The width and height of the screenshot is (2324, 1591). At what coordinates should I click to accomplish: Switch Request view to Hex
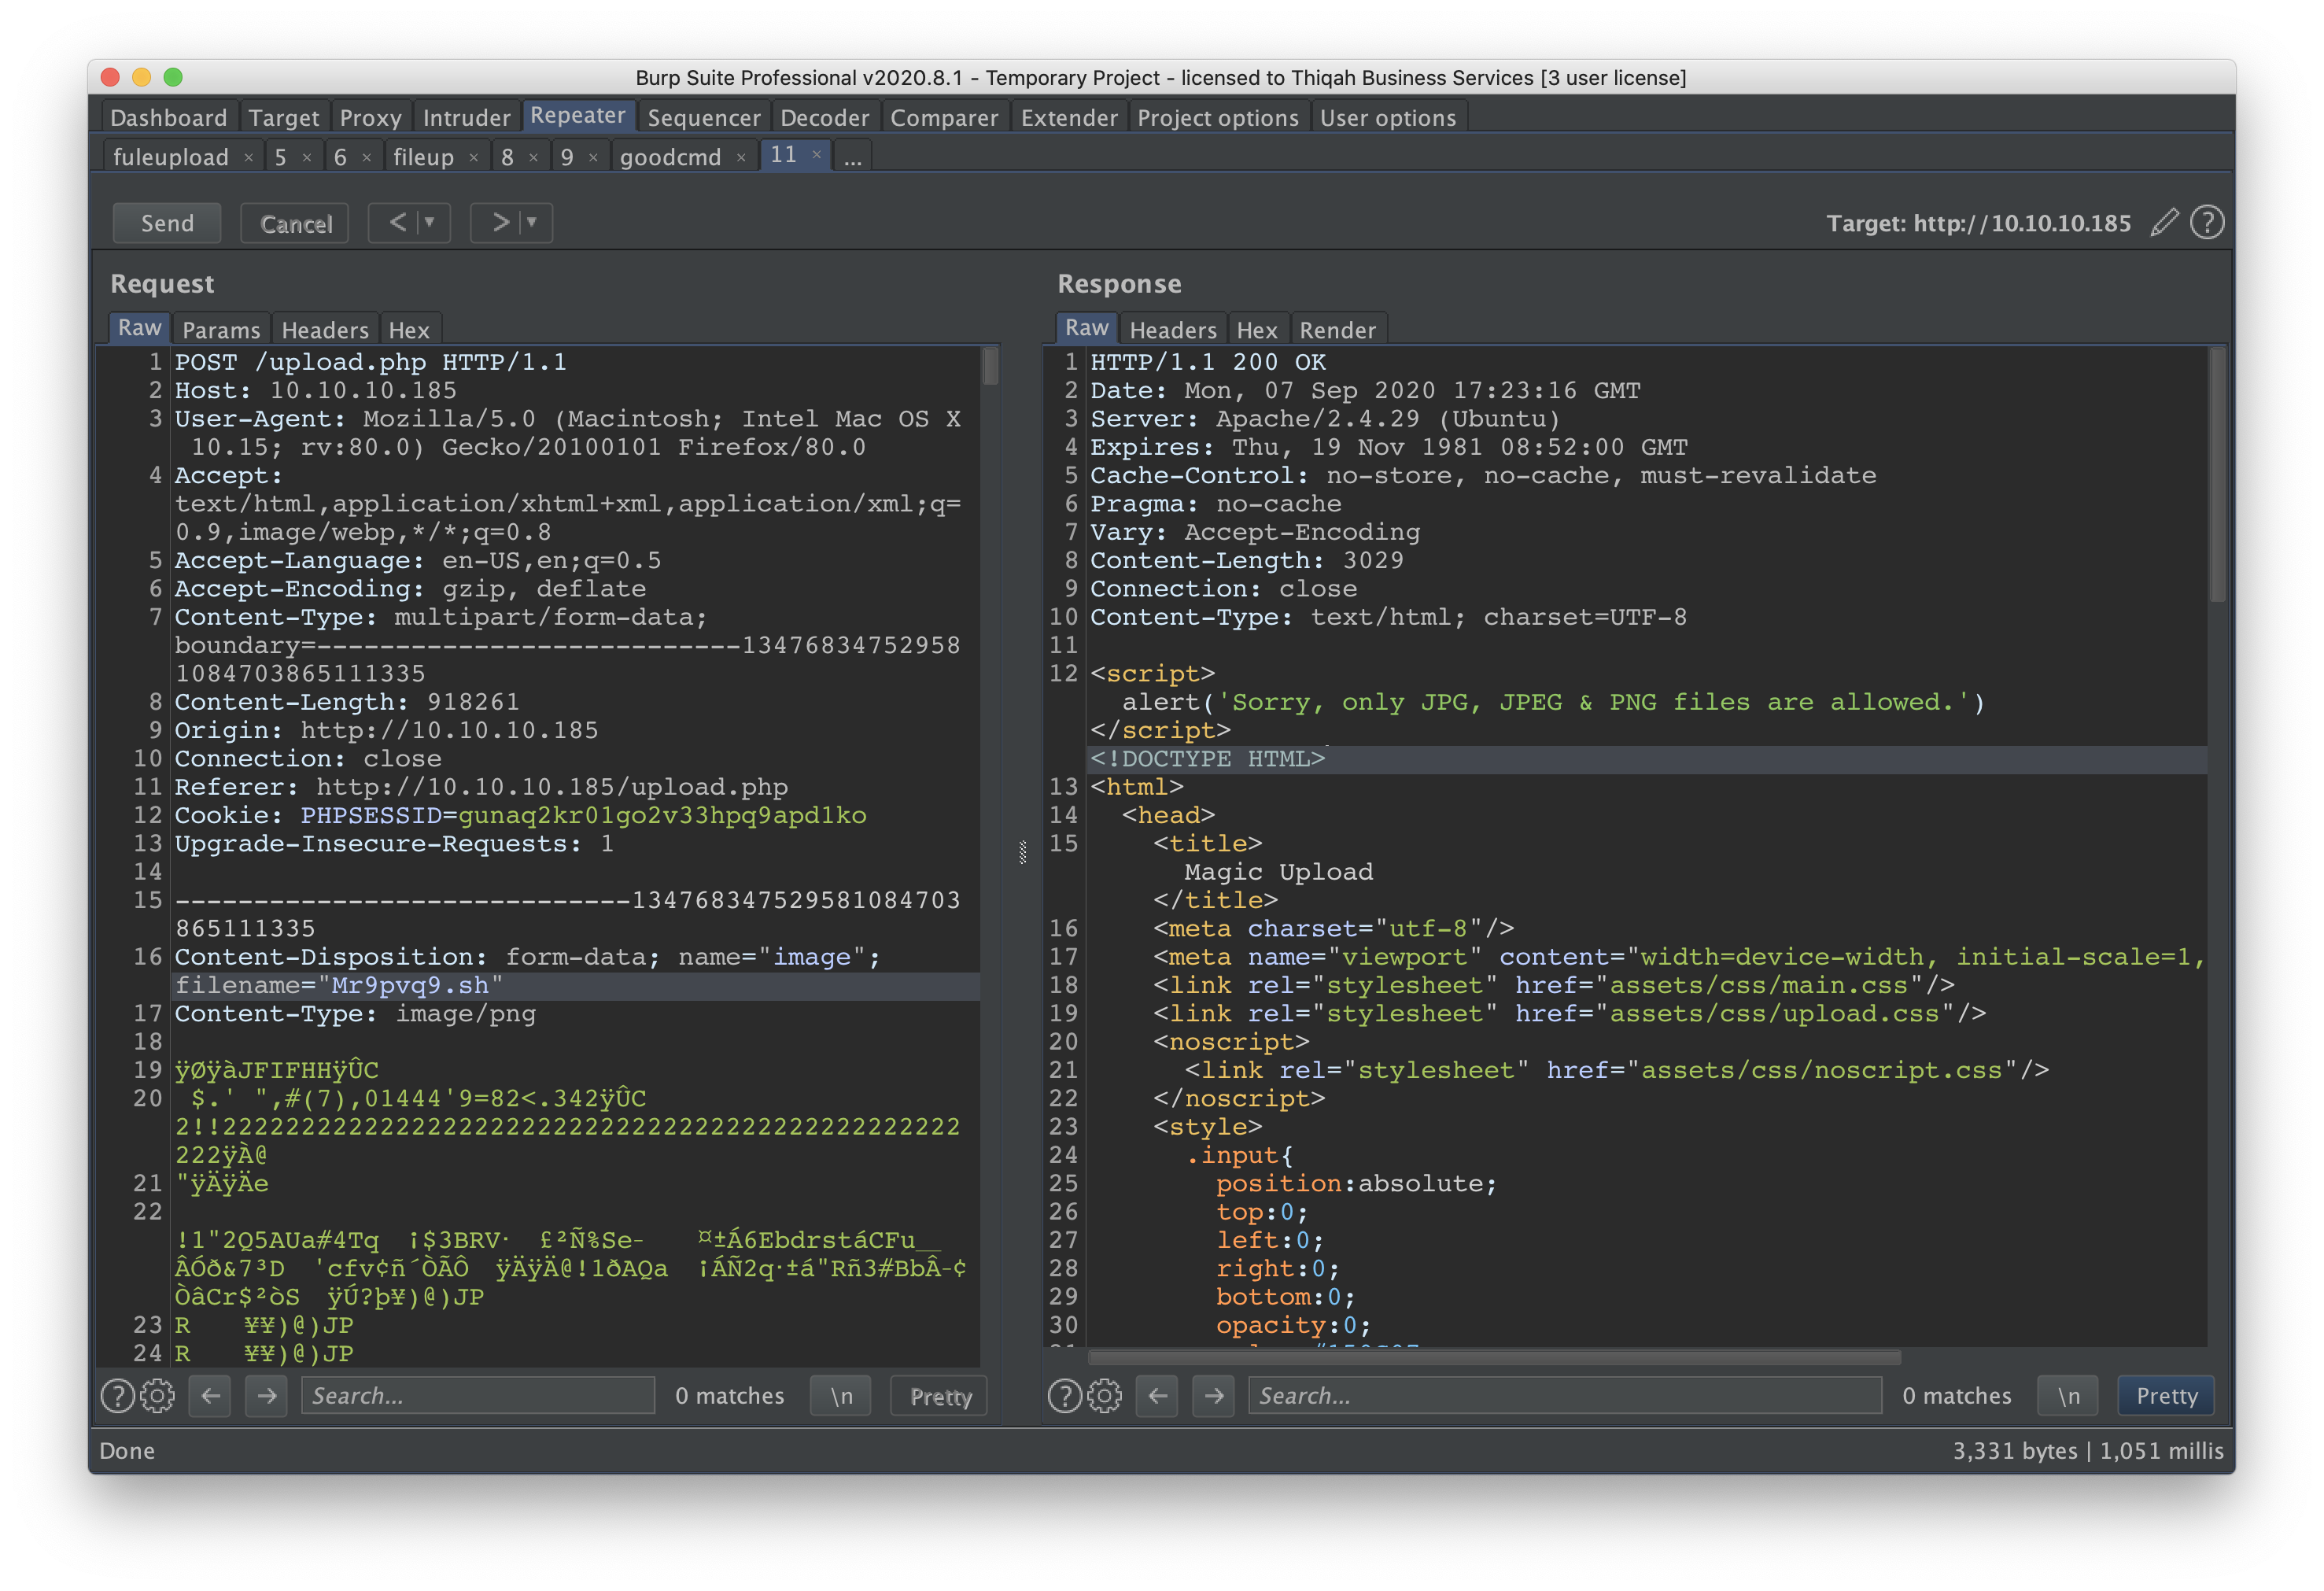click(x=409, y=330)
